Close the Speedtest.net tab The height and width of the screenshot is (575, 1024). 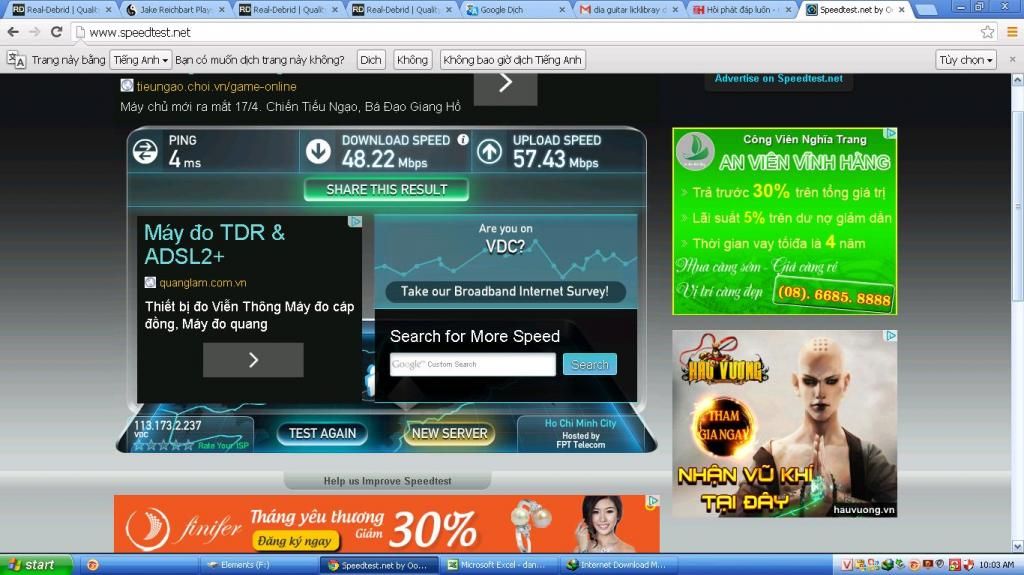click(902, 10)
